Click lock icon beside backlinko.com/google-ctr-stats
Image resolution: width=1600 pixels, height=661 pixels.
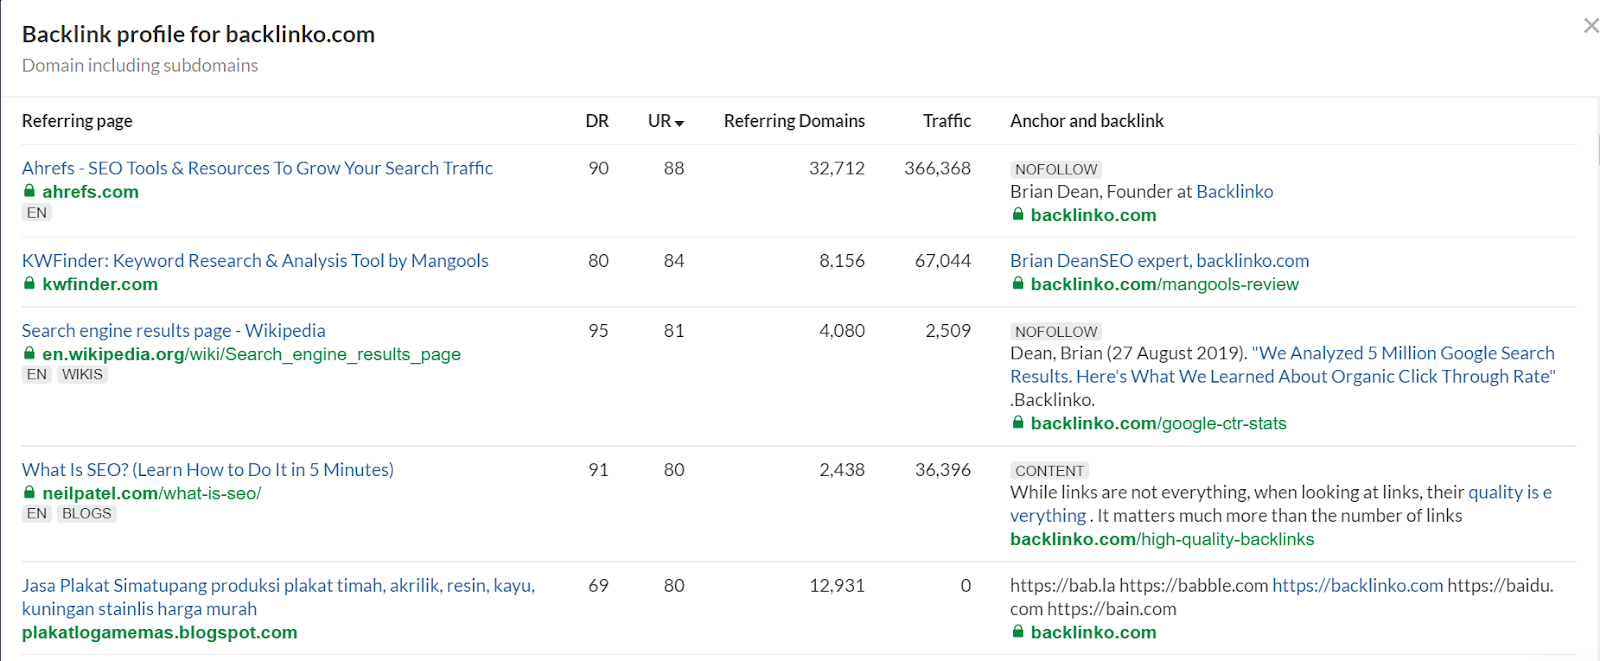click(1018, 423)
